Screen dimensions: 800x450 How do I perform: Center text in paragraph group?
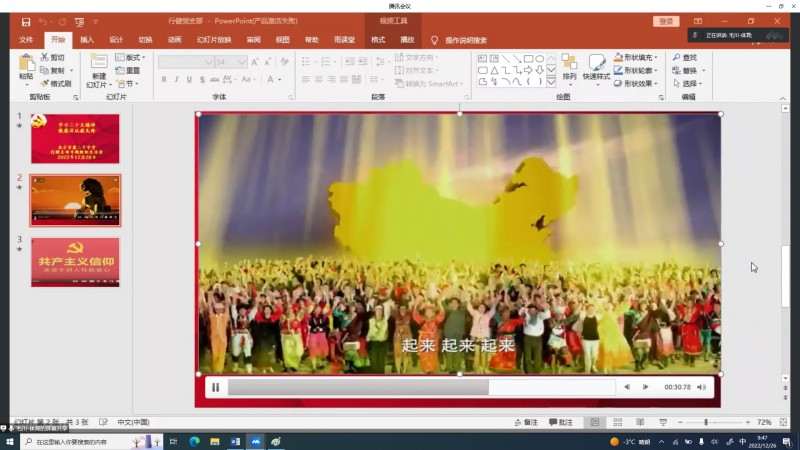pos(318,80)
